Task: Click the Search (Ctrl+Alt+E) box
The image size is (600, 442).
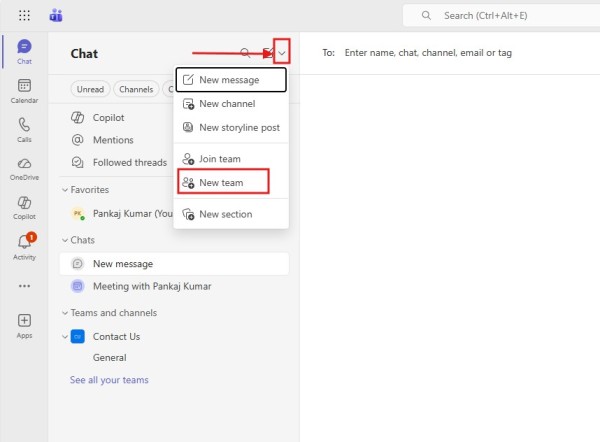Action: coord(501,16)
